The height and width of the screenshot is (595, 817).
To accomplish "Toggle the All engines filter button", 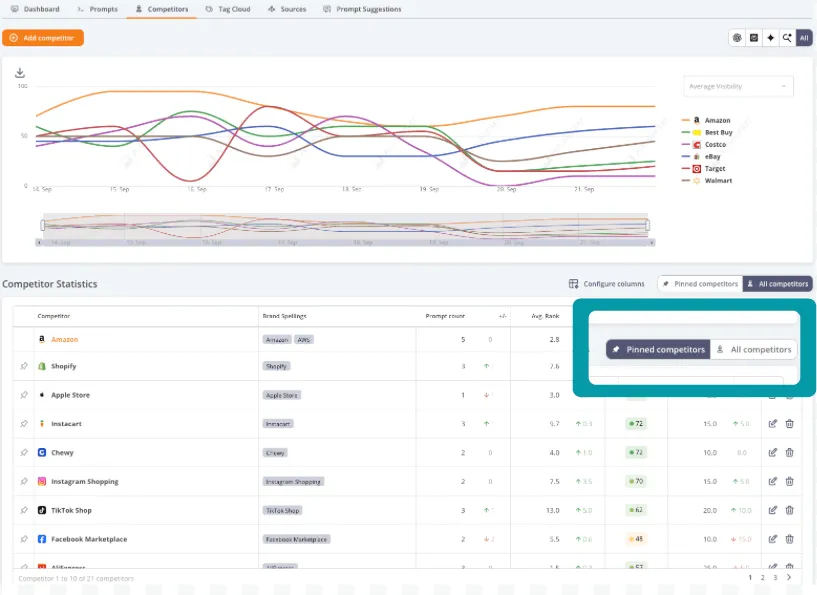I will 804,38.
